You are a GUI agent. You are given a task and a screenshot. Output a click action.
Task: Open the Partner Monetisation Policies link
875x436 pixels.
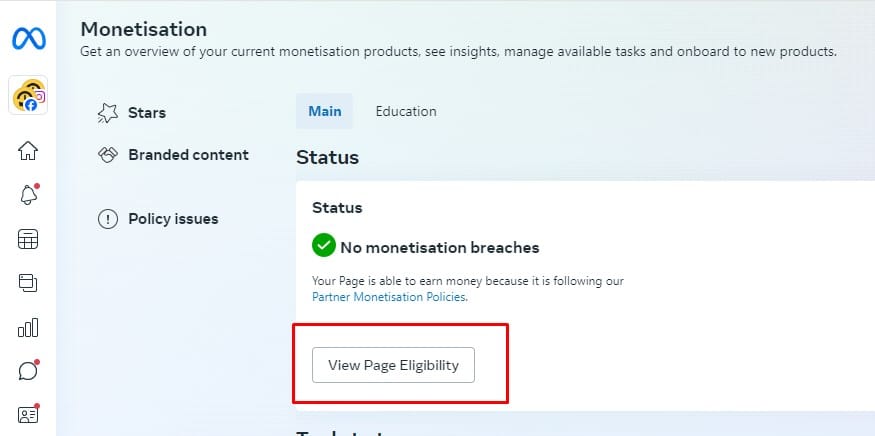click(389, 297)
